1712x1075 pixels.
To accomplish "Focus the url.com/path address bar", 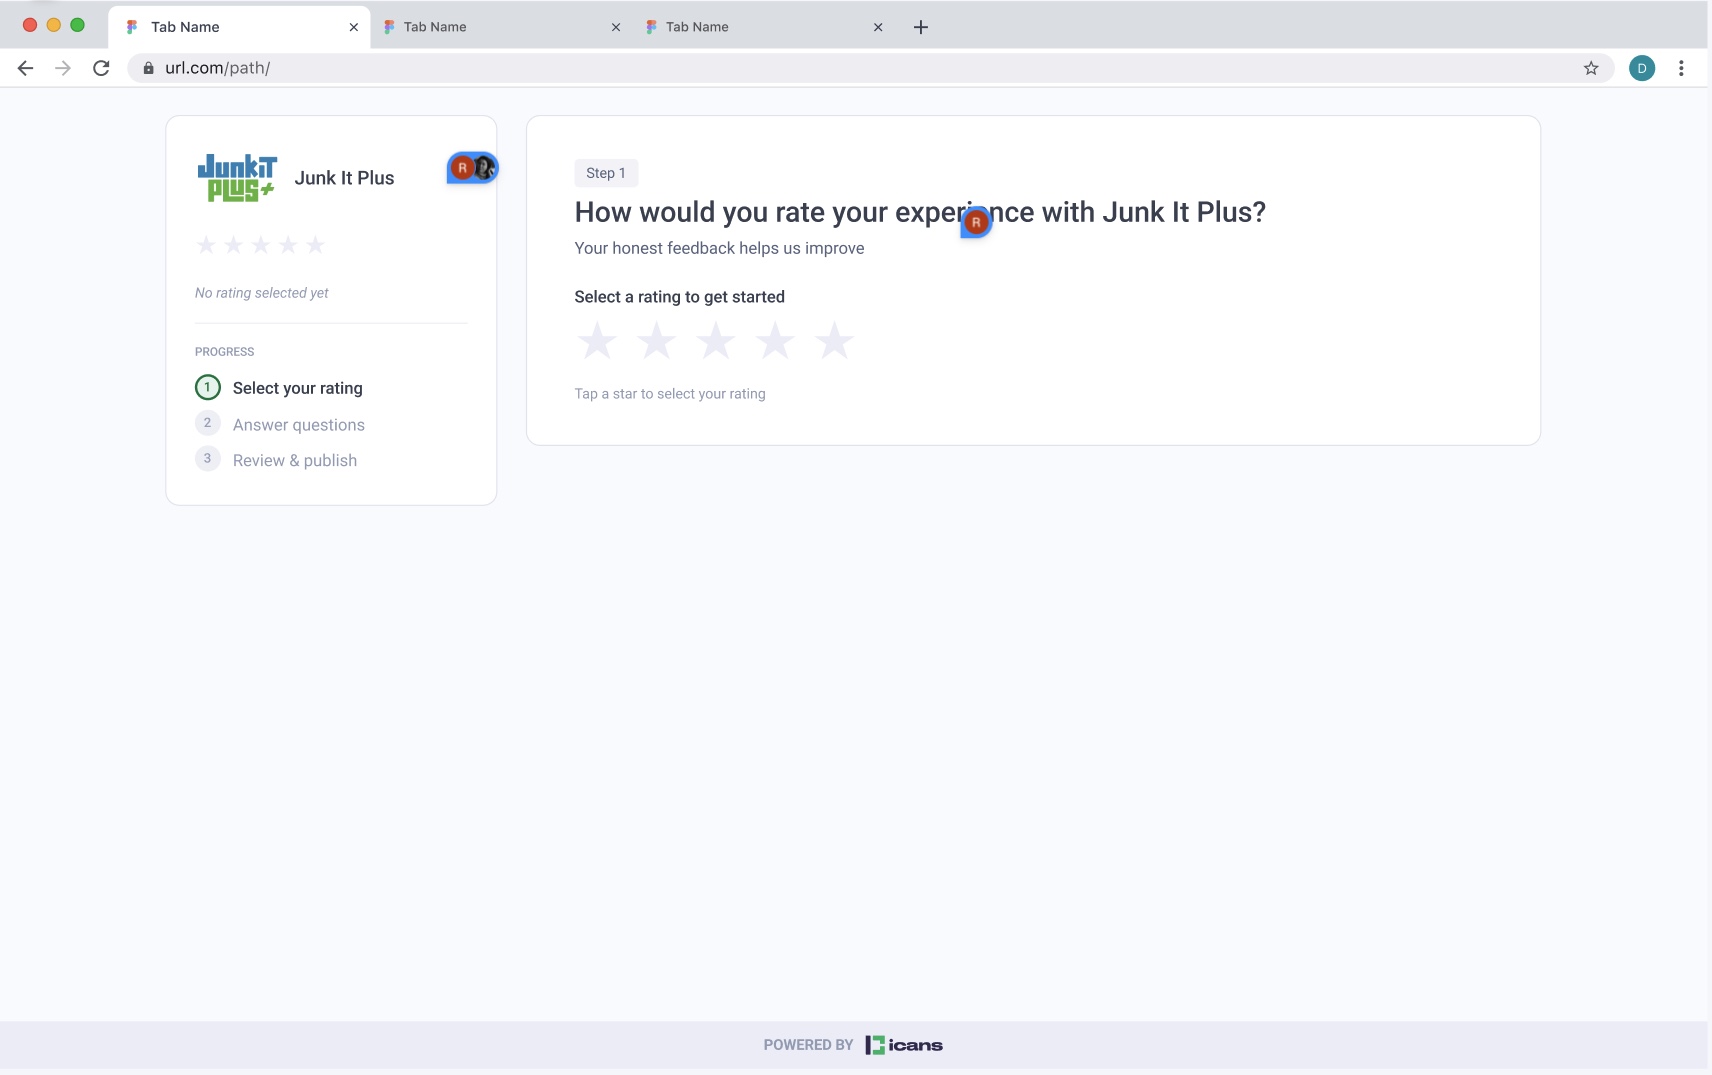I will (x=870, y=68).
